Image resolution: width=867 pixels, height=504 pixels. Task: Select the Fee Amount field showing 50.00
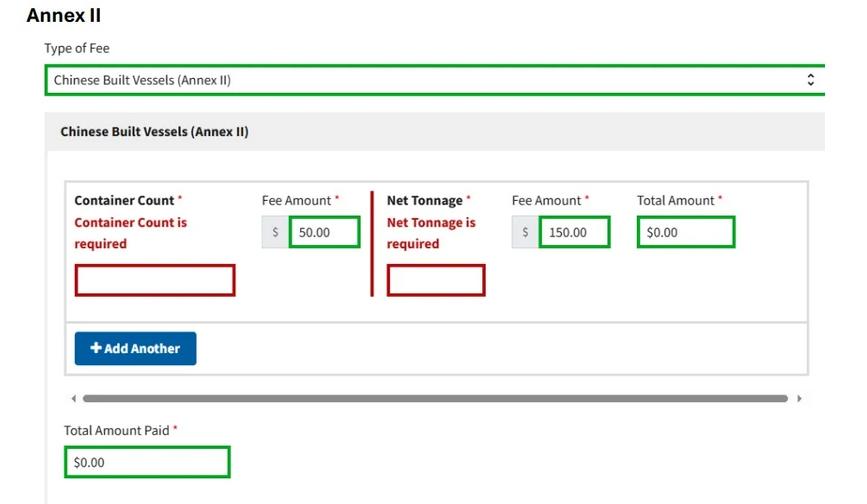click(324, 233)
